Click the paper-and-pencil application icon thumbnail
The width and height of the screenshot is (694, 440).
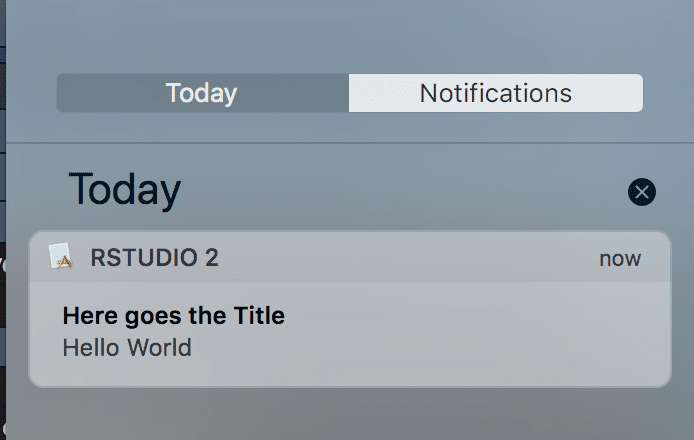[x=61, y=256]
